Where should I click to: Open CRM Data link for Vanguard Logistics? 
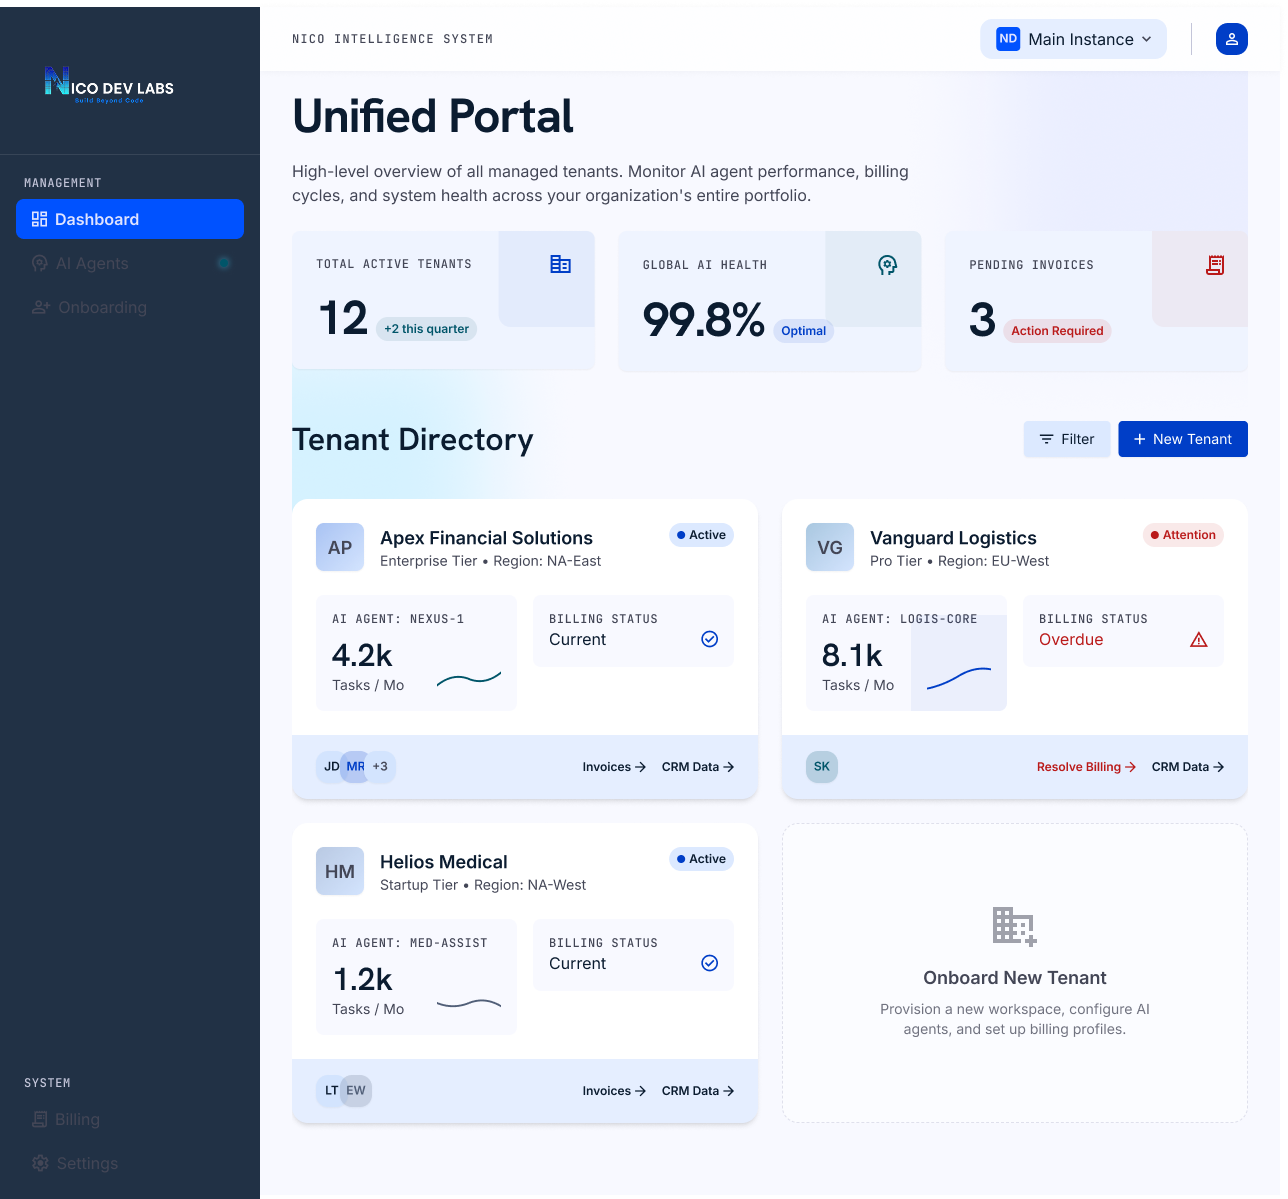1188,767
